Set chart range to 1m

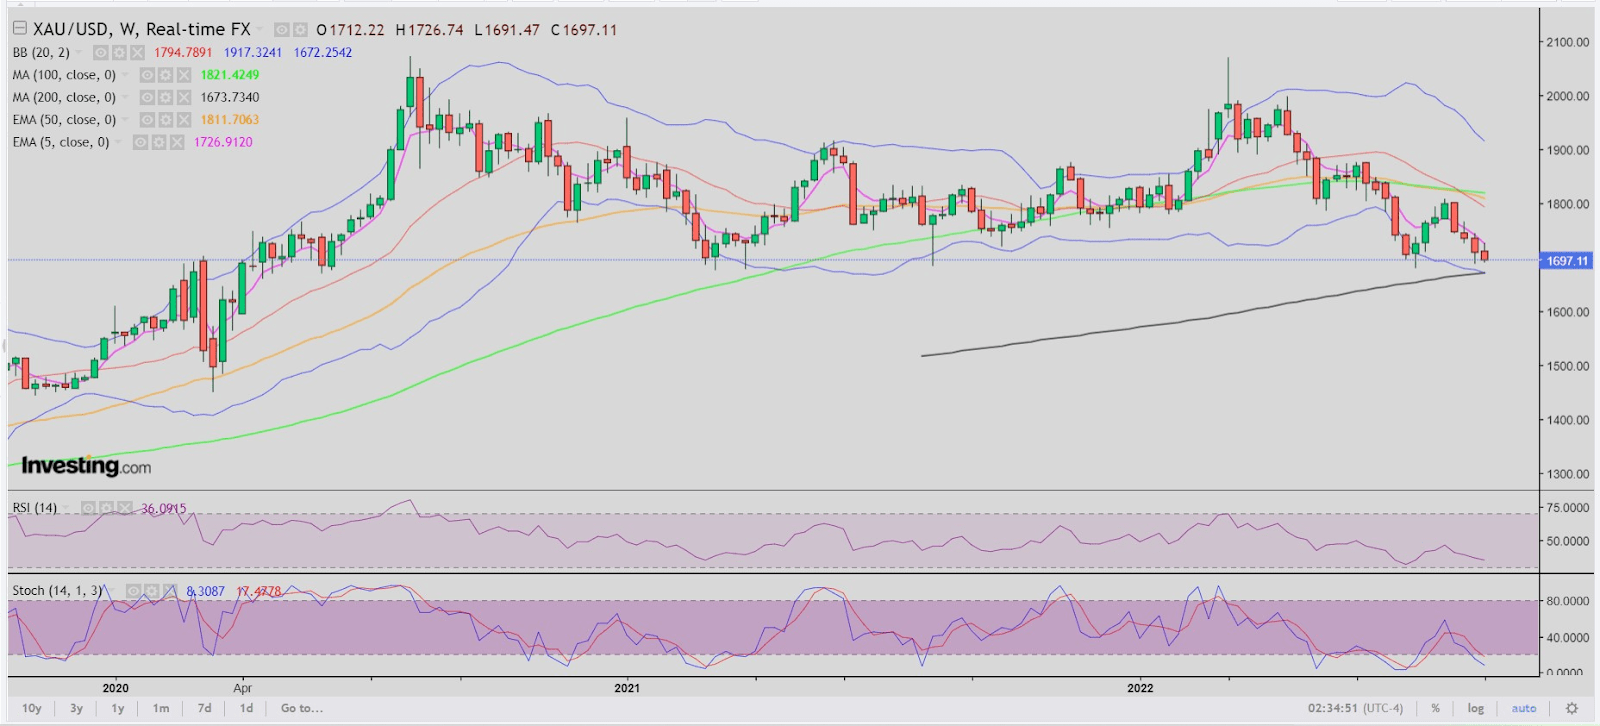pyautogui.click(x=161, y=708)
